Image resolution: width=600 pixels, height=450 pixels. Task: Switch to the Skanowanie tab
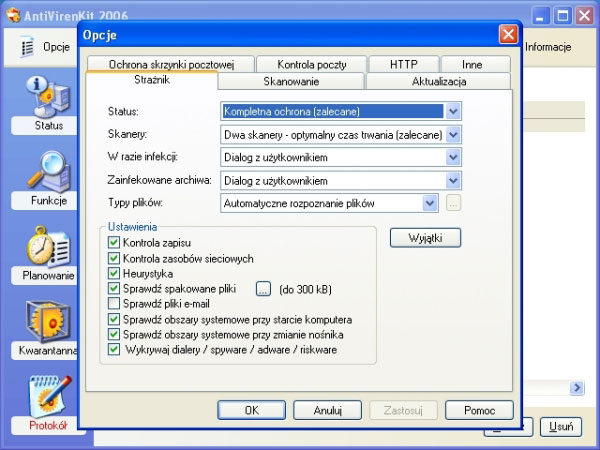pos(291,82)
